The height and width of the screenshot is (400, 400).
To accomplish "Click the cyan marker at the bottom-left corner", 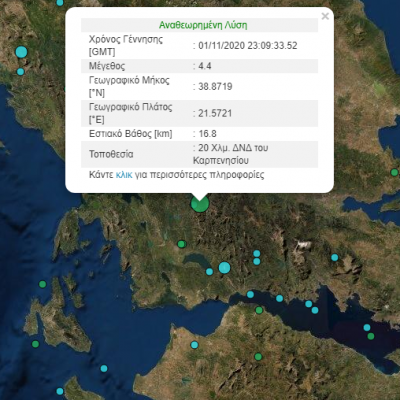I will (x=60, y=391).
